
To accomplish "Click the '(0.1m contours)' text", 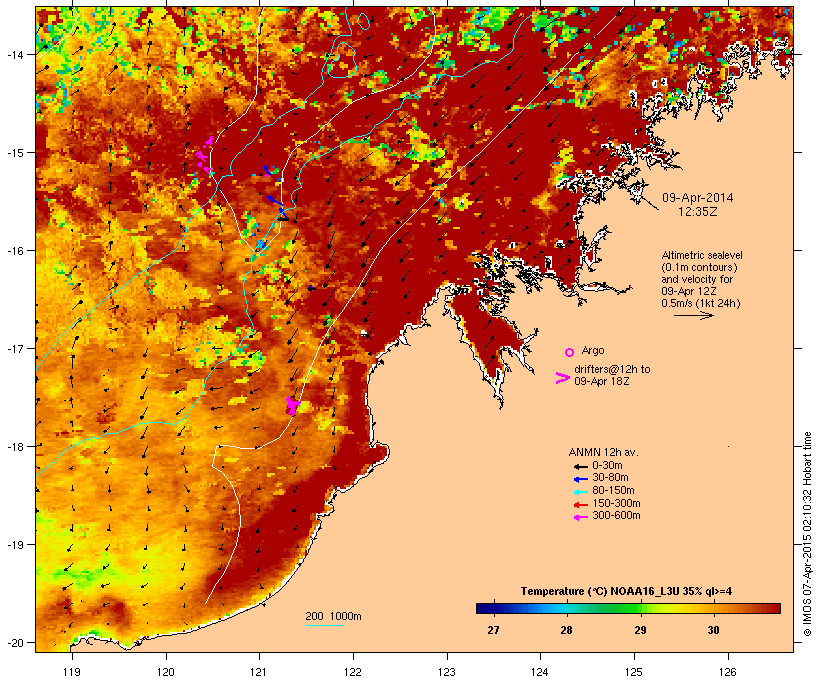I will click(700, 267).
